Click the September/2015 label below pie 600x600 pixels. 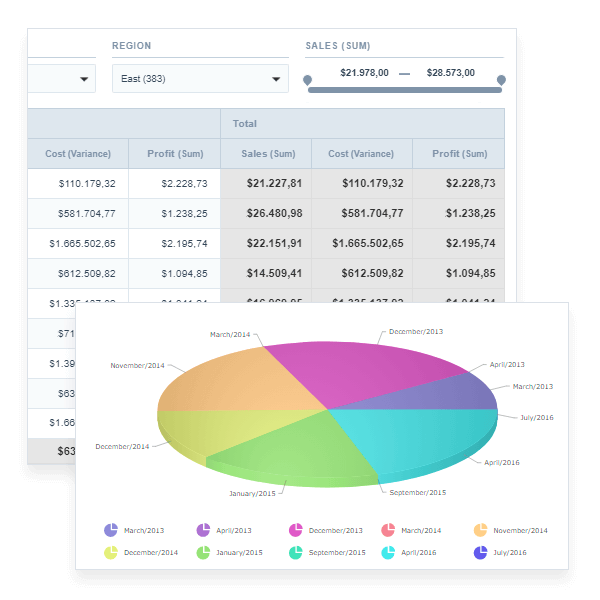pyautogui.click(x=417, y=492)
